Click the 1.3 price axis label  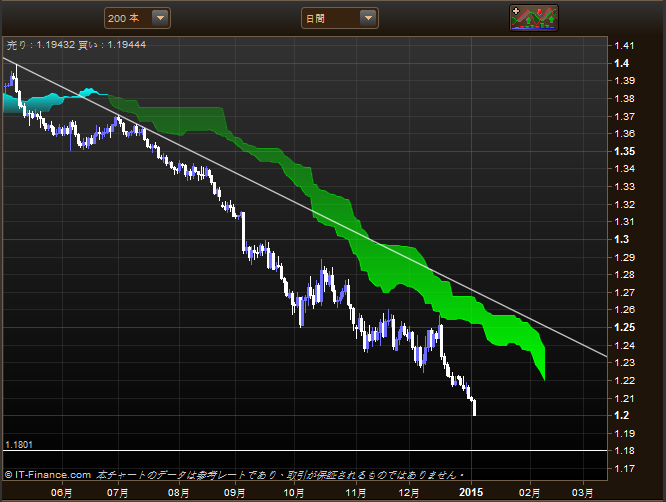pyautogui.click(x=621, y=239)
